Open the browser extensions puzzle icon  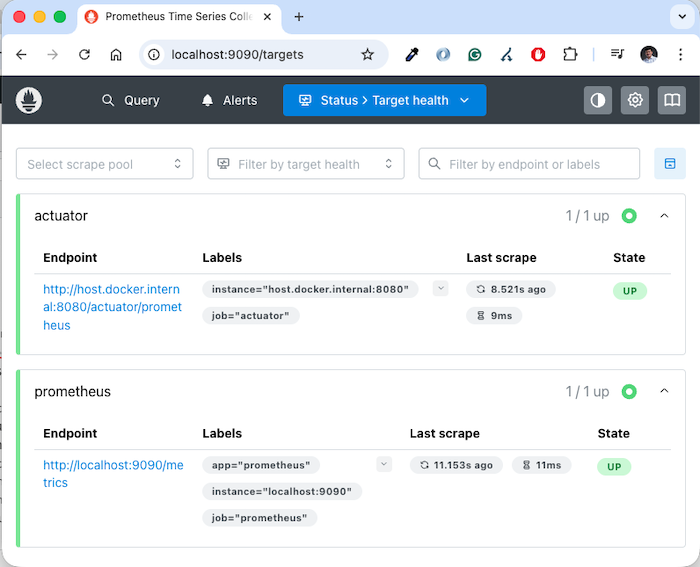pos(570,55)
